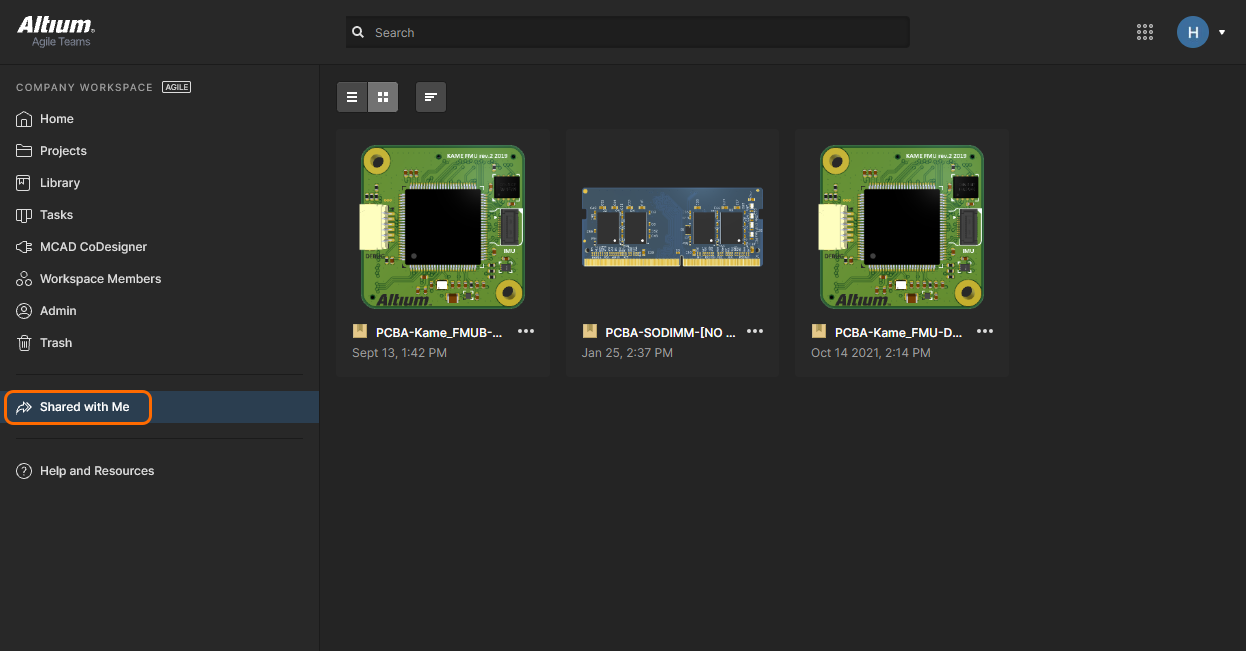Open more options for PCBA-Kame_FMU-D project
Screen dimensions: 1246x651
(x=985, y=332)
